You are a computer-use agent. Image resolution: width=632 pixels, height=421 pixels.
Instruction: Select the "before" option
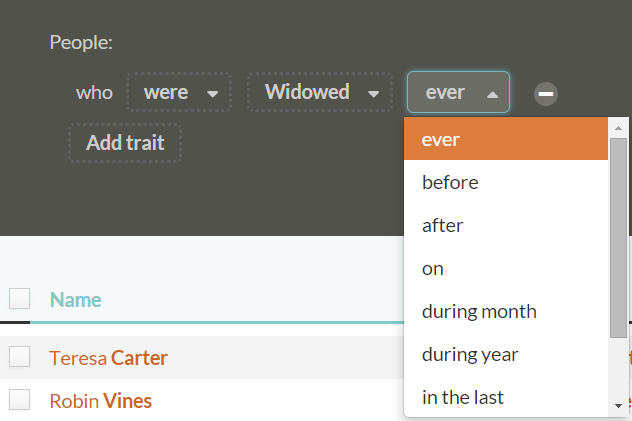pyautogui.click(x=505, y=182)
